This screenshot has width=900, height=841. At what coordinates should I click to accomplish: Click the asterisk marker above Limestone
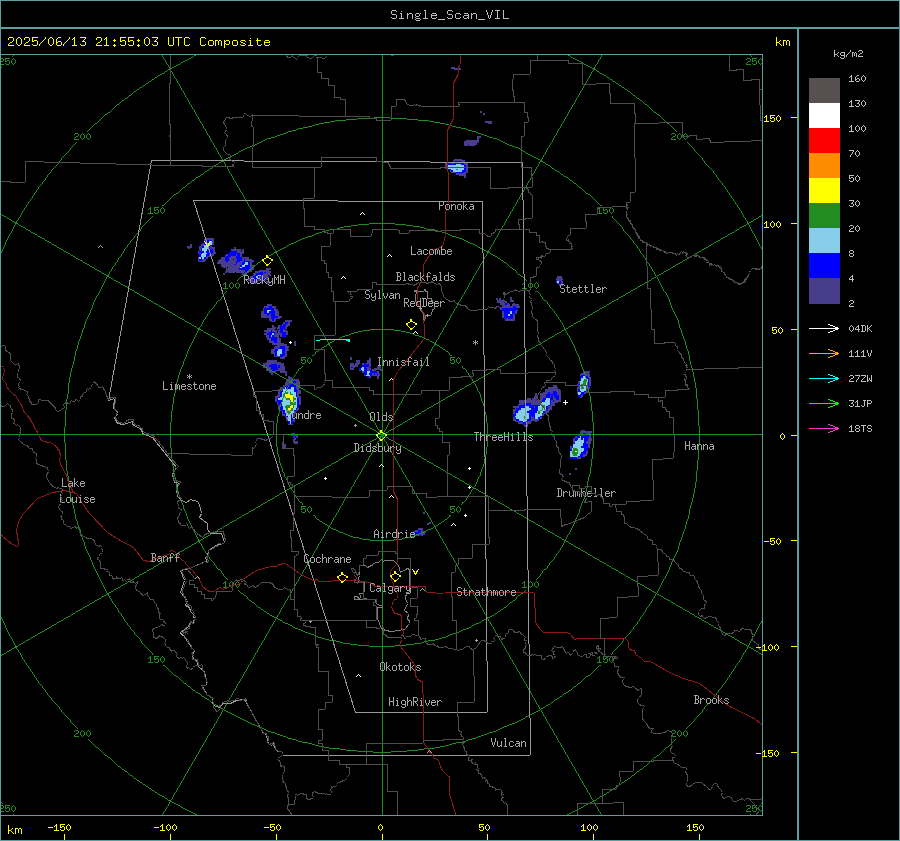pyautogui.click(x=189, y=377)
